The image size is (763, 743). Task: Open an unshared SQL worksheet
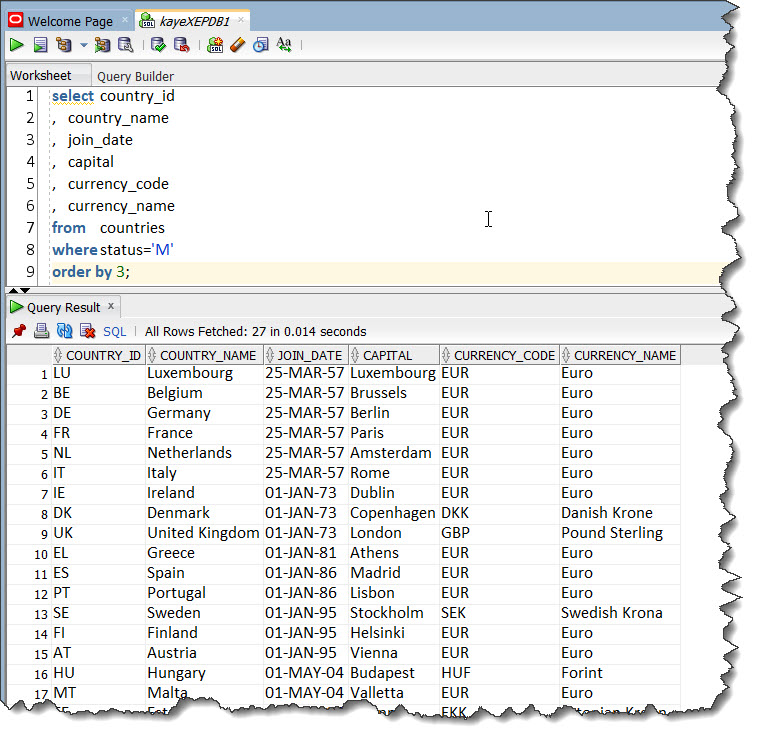pyautogui.click(x=215, y=45)
